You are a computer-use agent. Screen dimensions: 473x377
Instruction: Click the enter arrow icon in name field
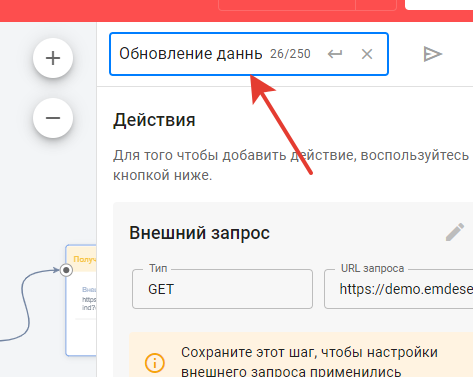pyautogui.click(x=335, y=54)
